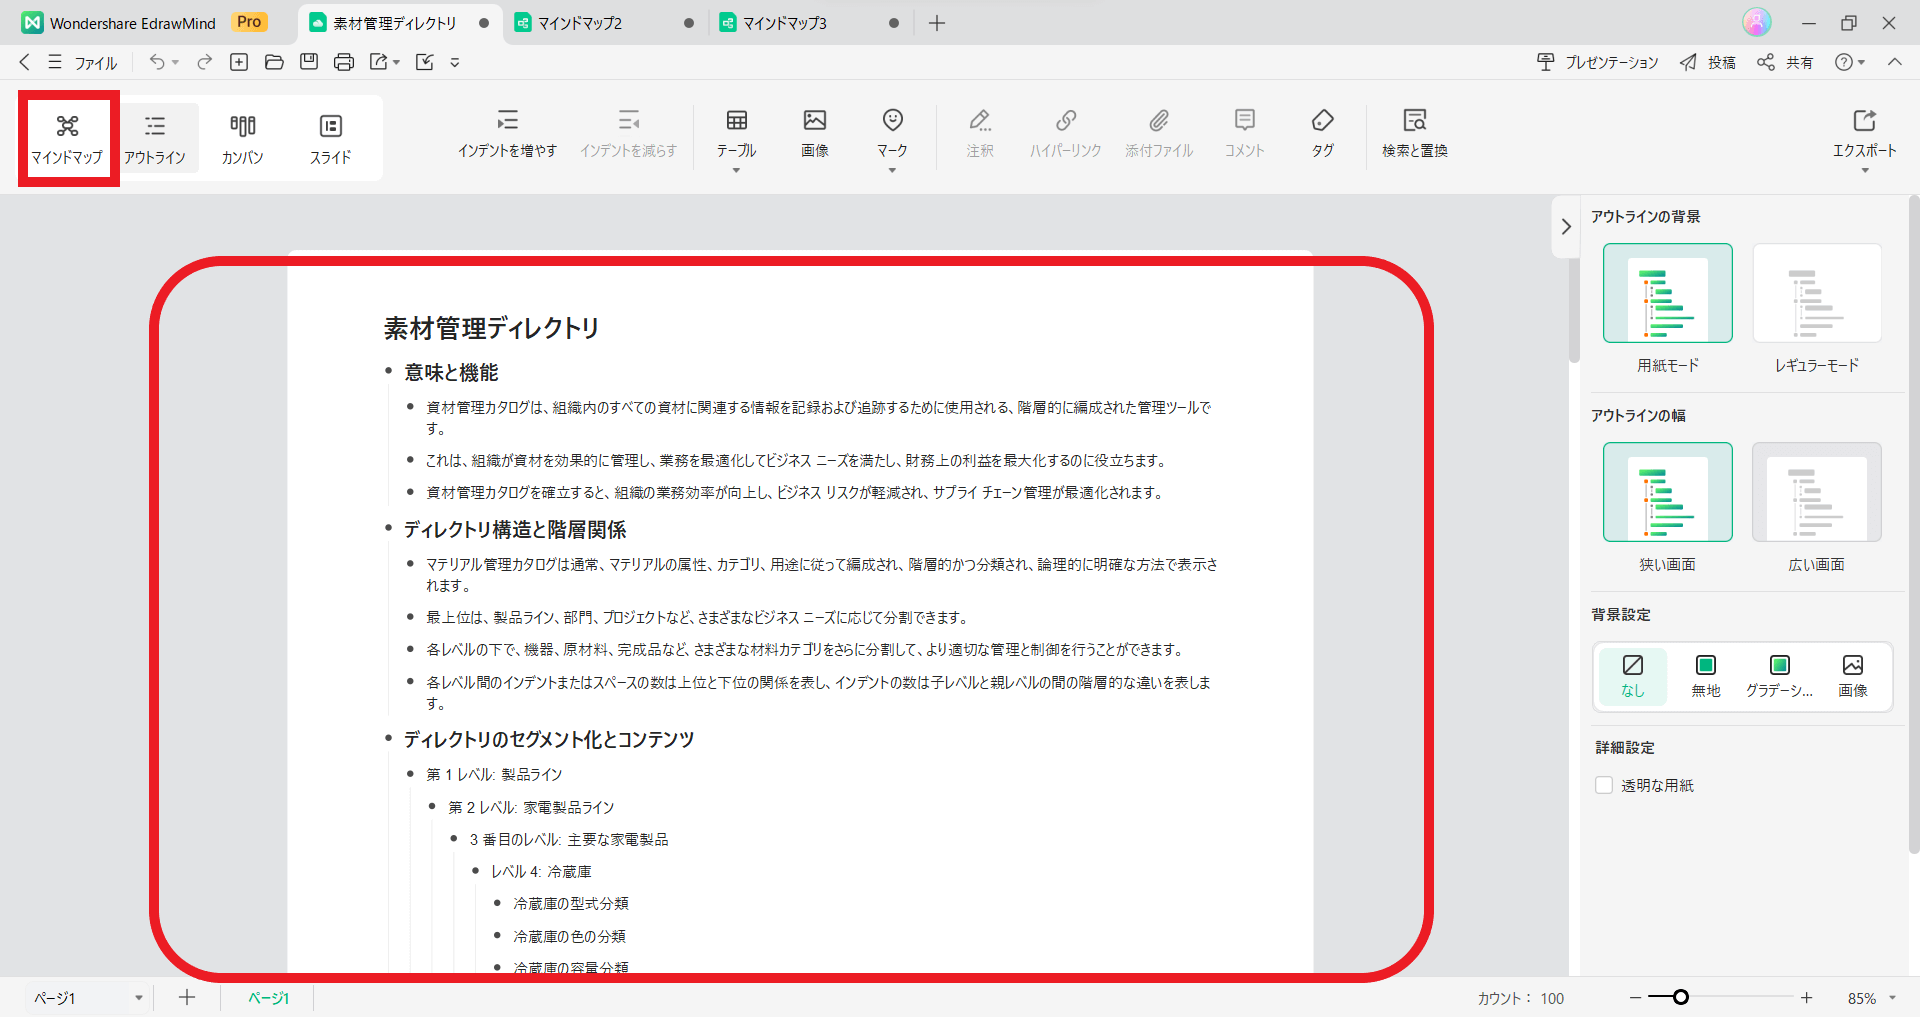The height and width of the screenshot is (1017, 1920).
Task: Select 広い画面 outline width
Action: point(1817,492)
